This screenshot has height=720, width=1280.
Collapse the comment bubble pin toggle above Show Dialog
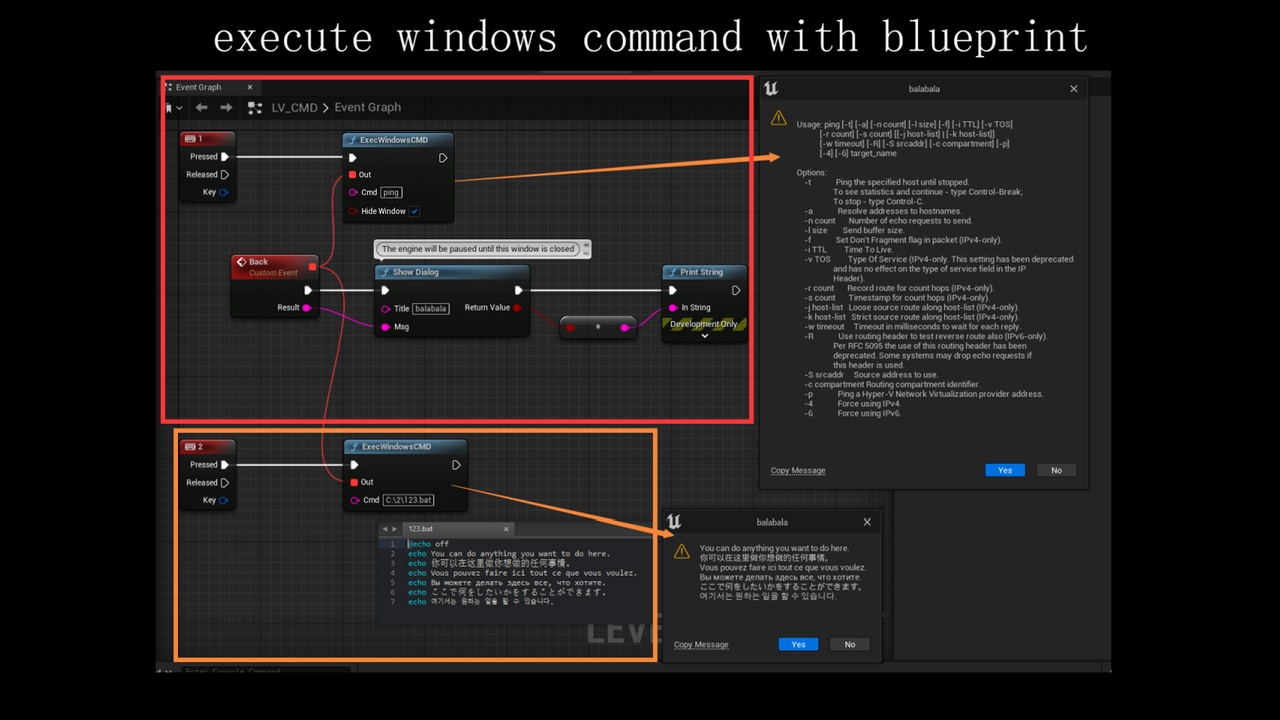(586, 246)
